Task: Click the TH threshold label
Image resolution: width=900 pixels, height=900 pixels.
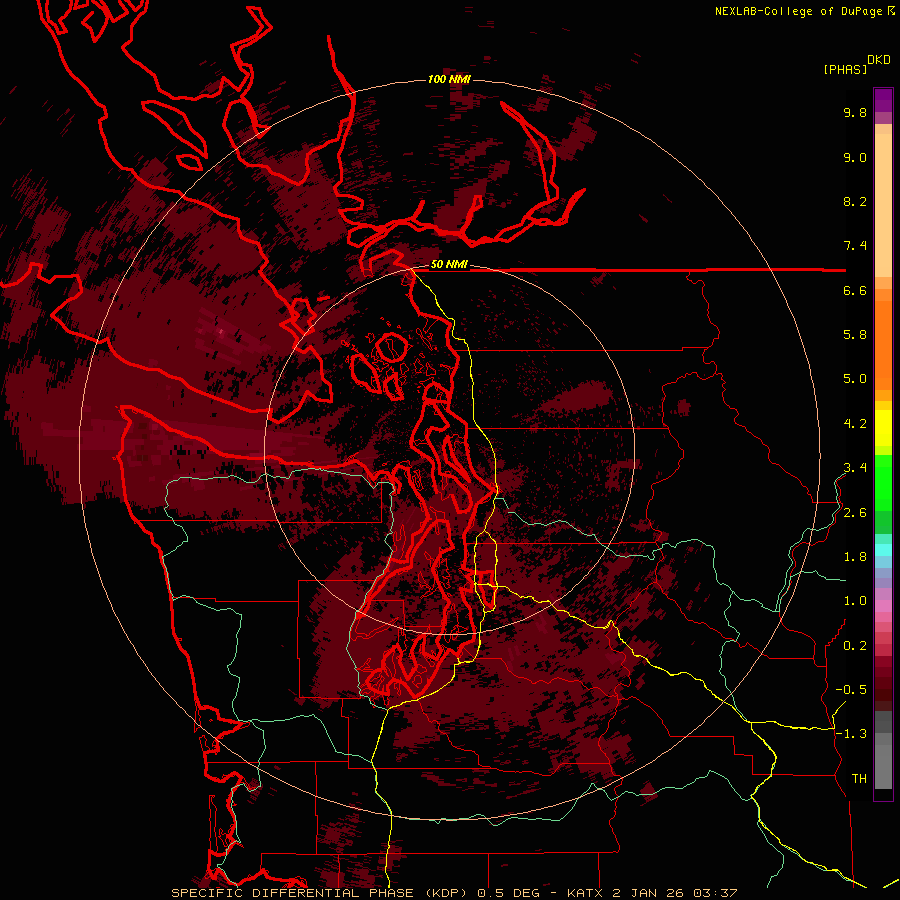Action: click(x=859, y=779)
